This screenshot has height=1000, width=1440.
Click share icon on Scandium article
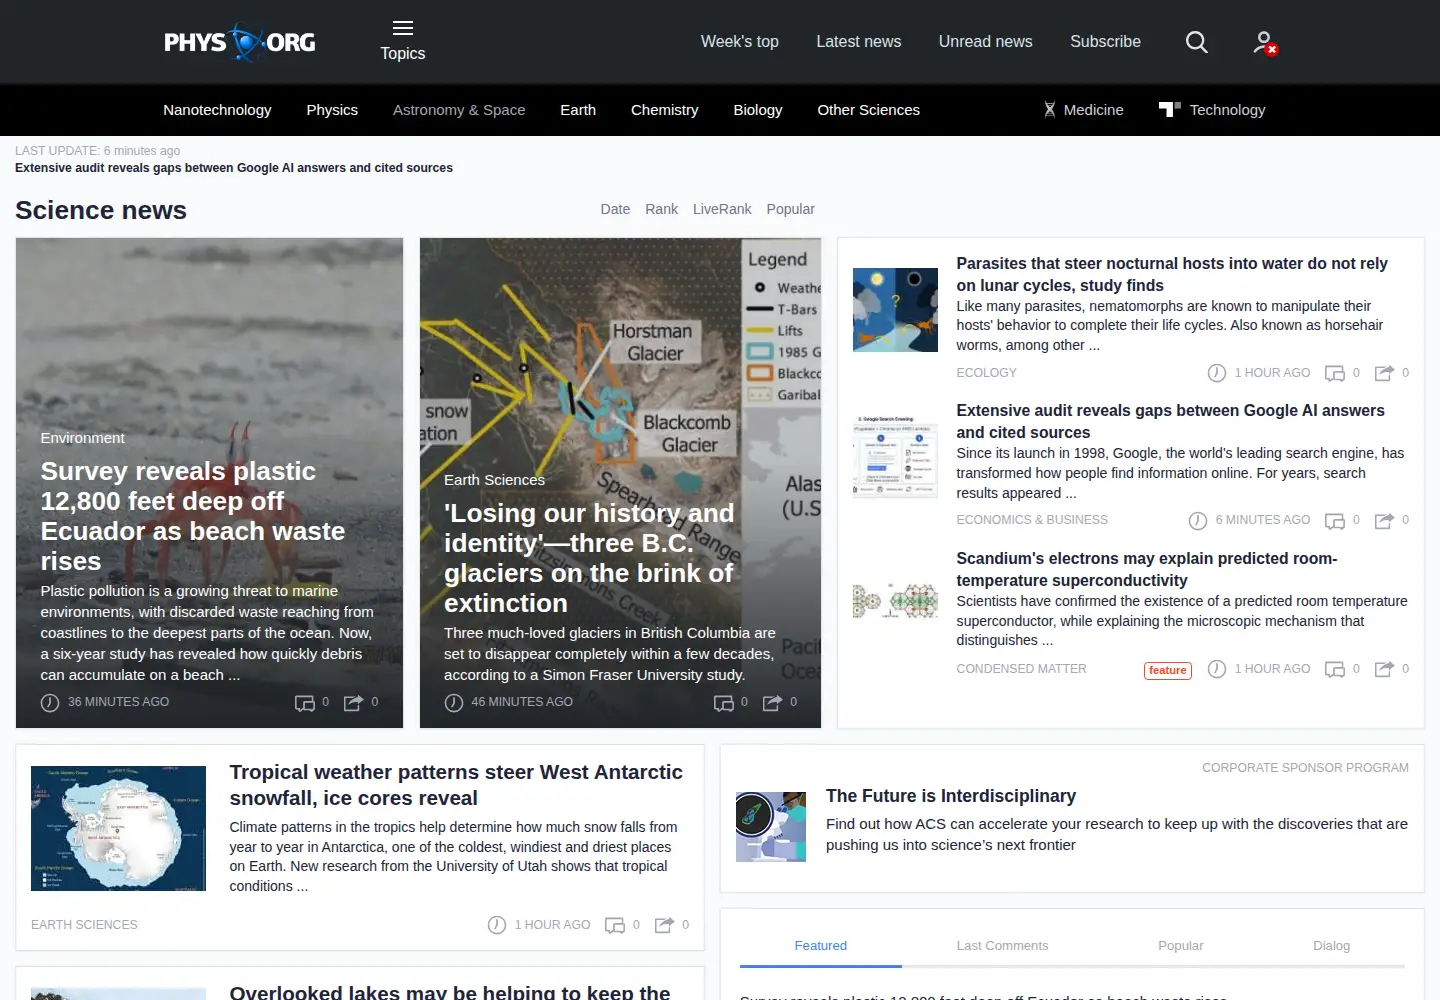[x=1384, y=669]
